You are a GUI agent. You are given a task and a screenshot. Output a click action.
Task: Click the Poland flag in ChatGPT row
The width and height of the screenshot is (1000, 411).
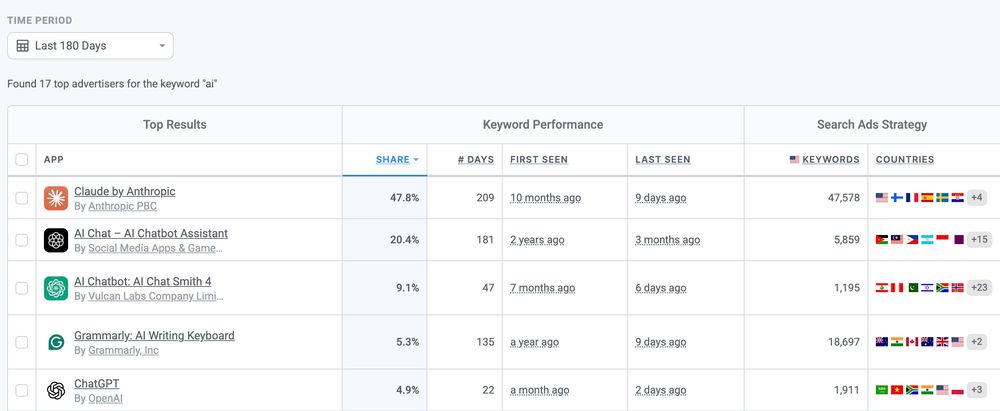tap(957, 389)
